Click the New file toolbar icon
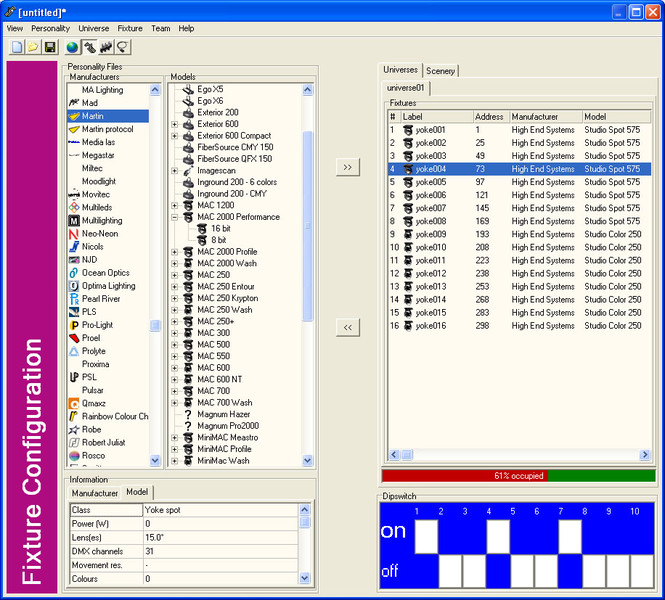This screenshot has width=665, height=600. pos(17,47)
